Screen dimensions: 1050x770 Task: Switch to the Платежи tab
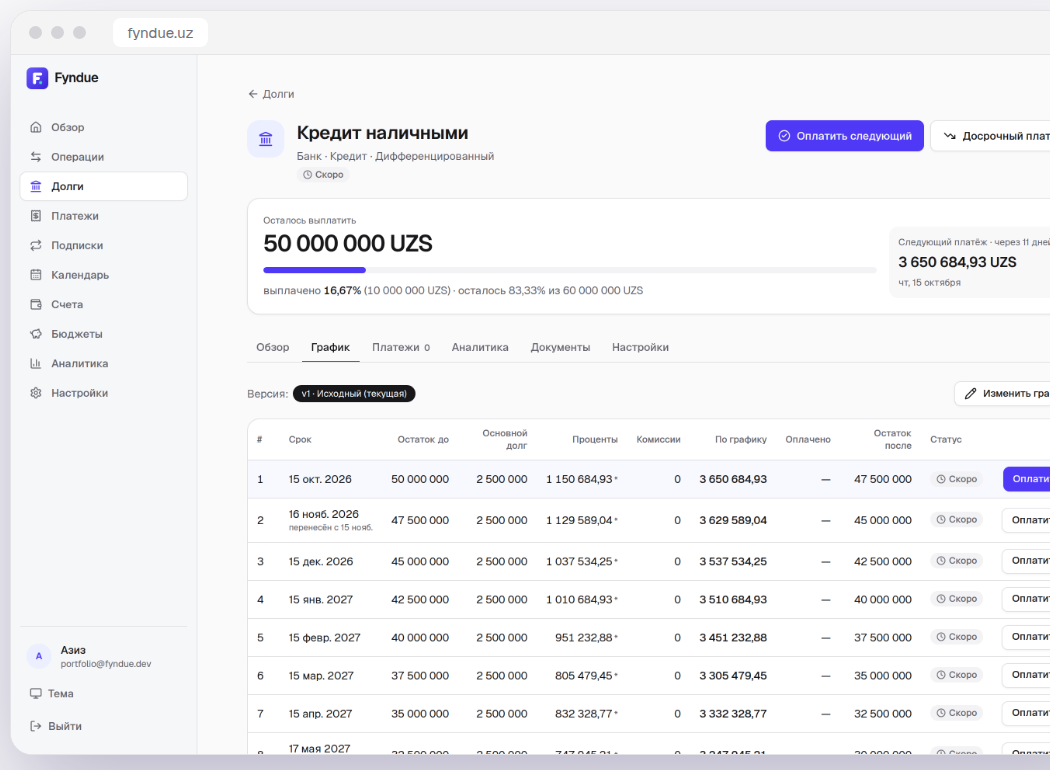click(x=400, y=347)
